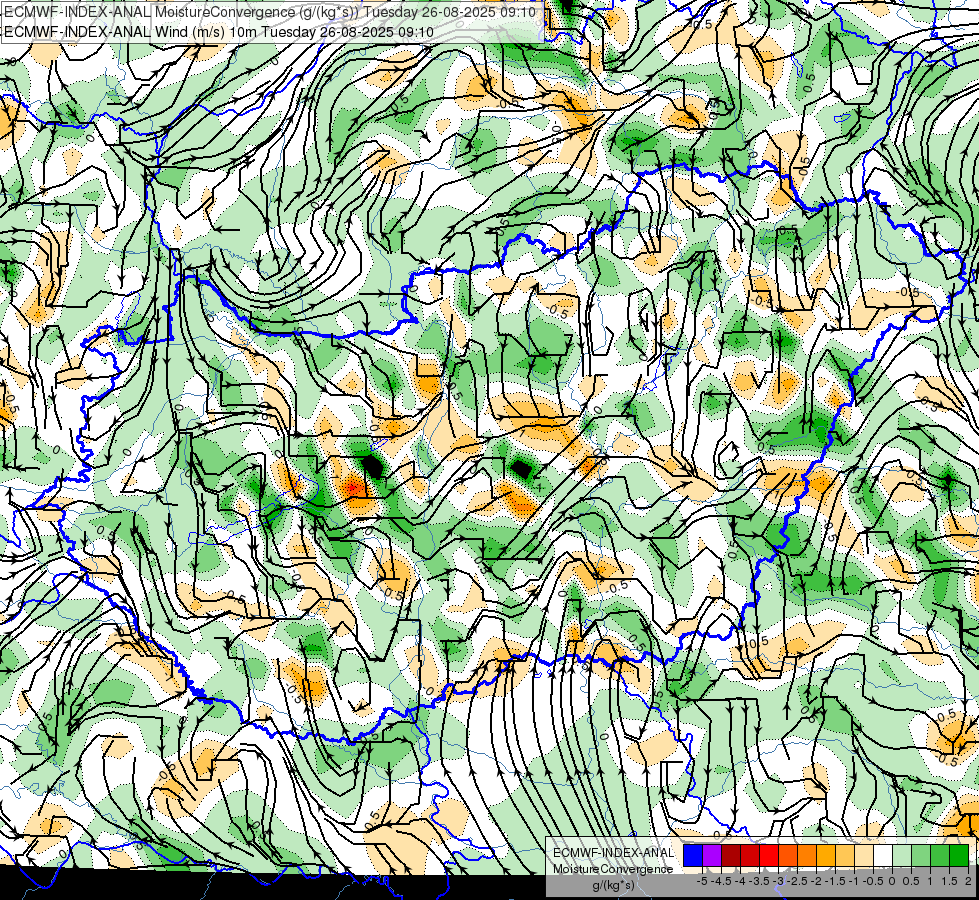Select the red-orange swatch between -3 and -2.5
979x900 pixels.
pos(788,855)
